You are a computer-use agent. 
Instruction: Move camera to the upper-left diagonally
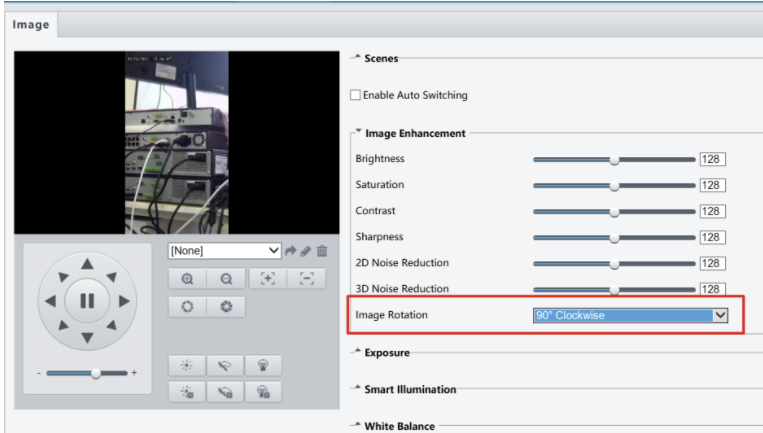click(x=63, y=277)
